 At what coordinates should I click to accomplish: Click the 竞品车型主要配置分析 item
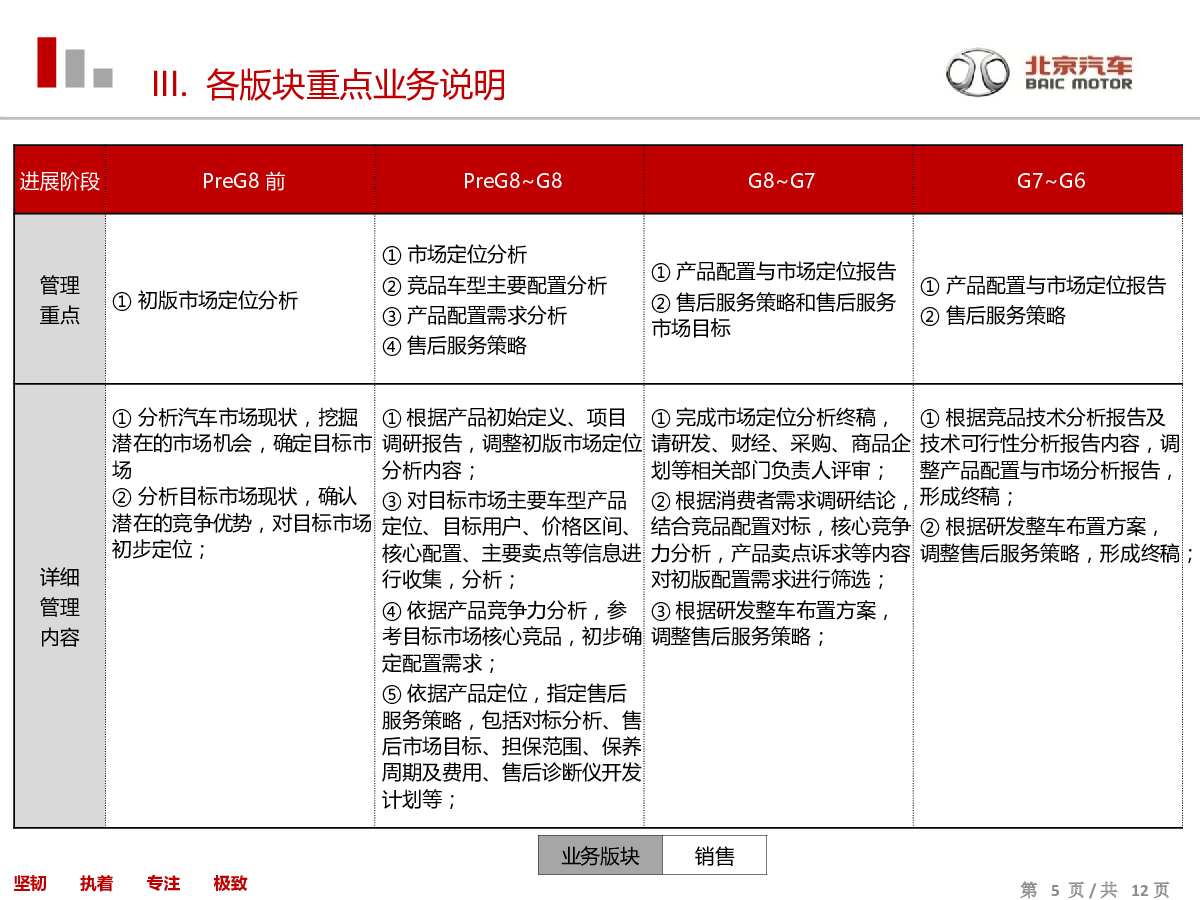[x=495, y=285]
